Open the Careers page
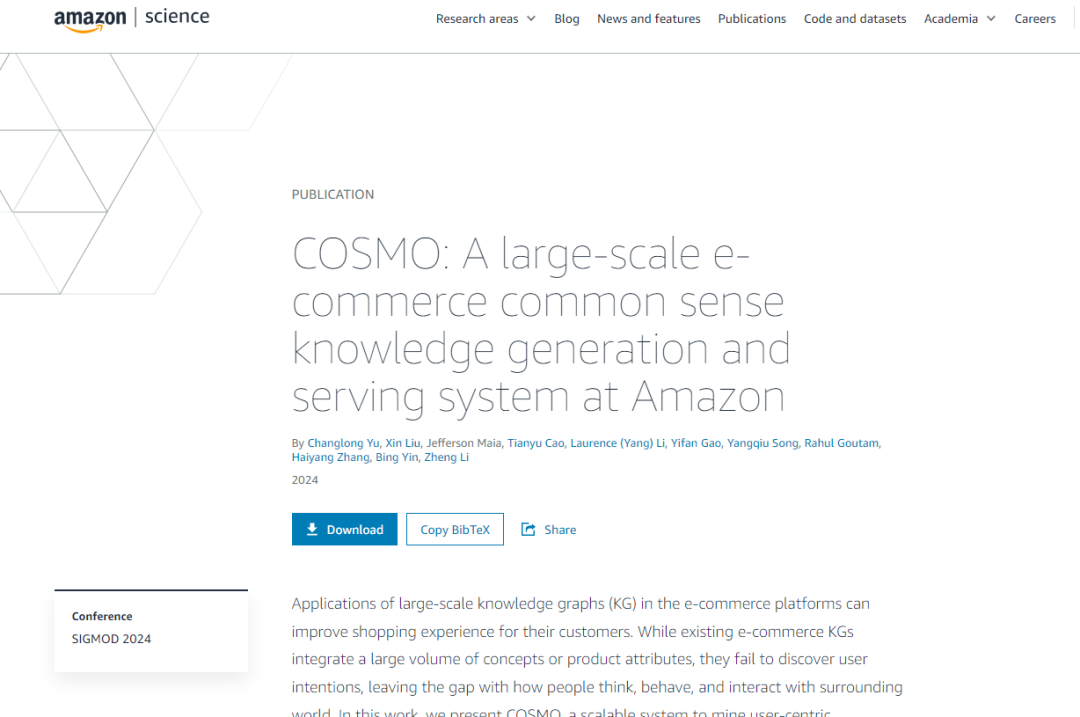1080x717 pixels. [x=1034, y=19]
